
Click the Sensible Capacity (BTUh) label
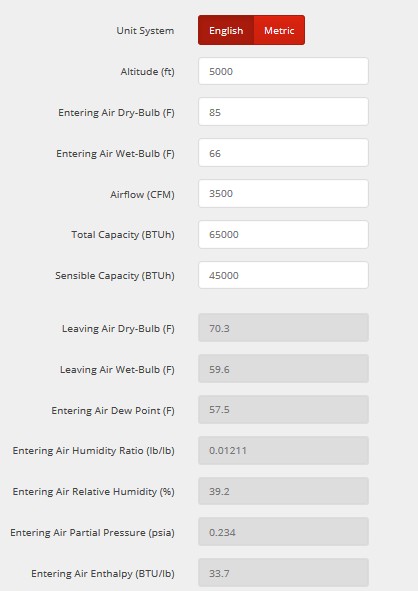[115, 276]
